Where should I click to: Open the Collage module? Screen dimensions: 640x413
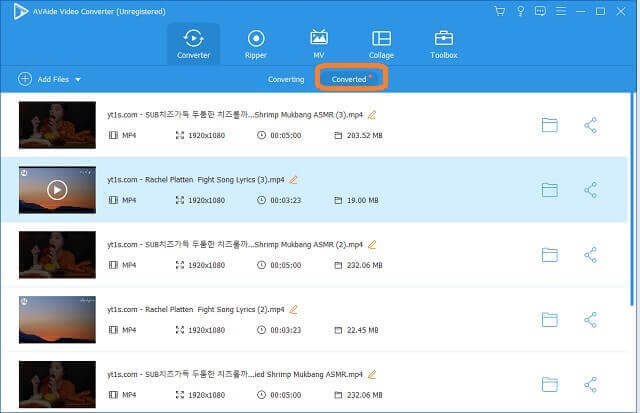(x=381, y=44)
